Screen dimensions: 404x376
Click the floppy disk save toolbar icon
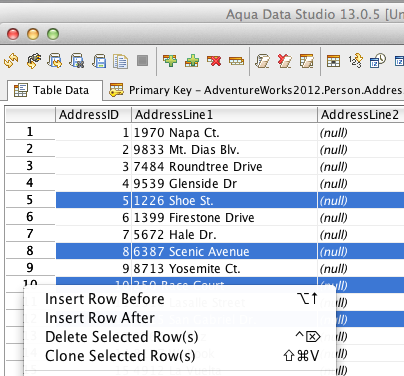[99, 61]
